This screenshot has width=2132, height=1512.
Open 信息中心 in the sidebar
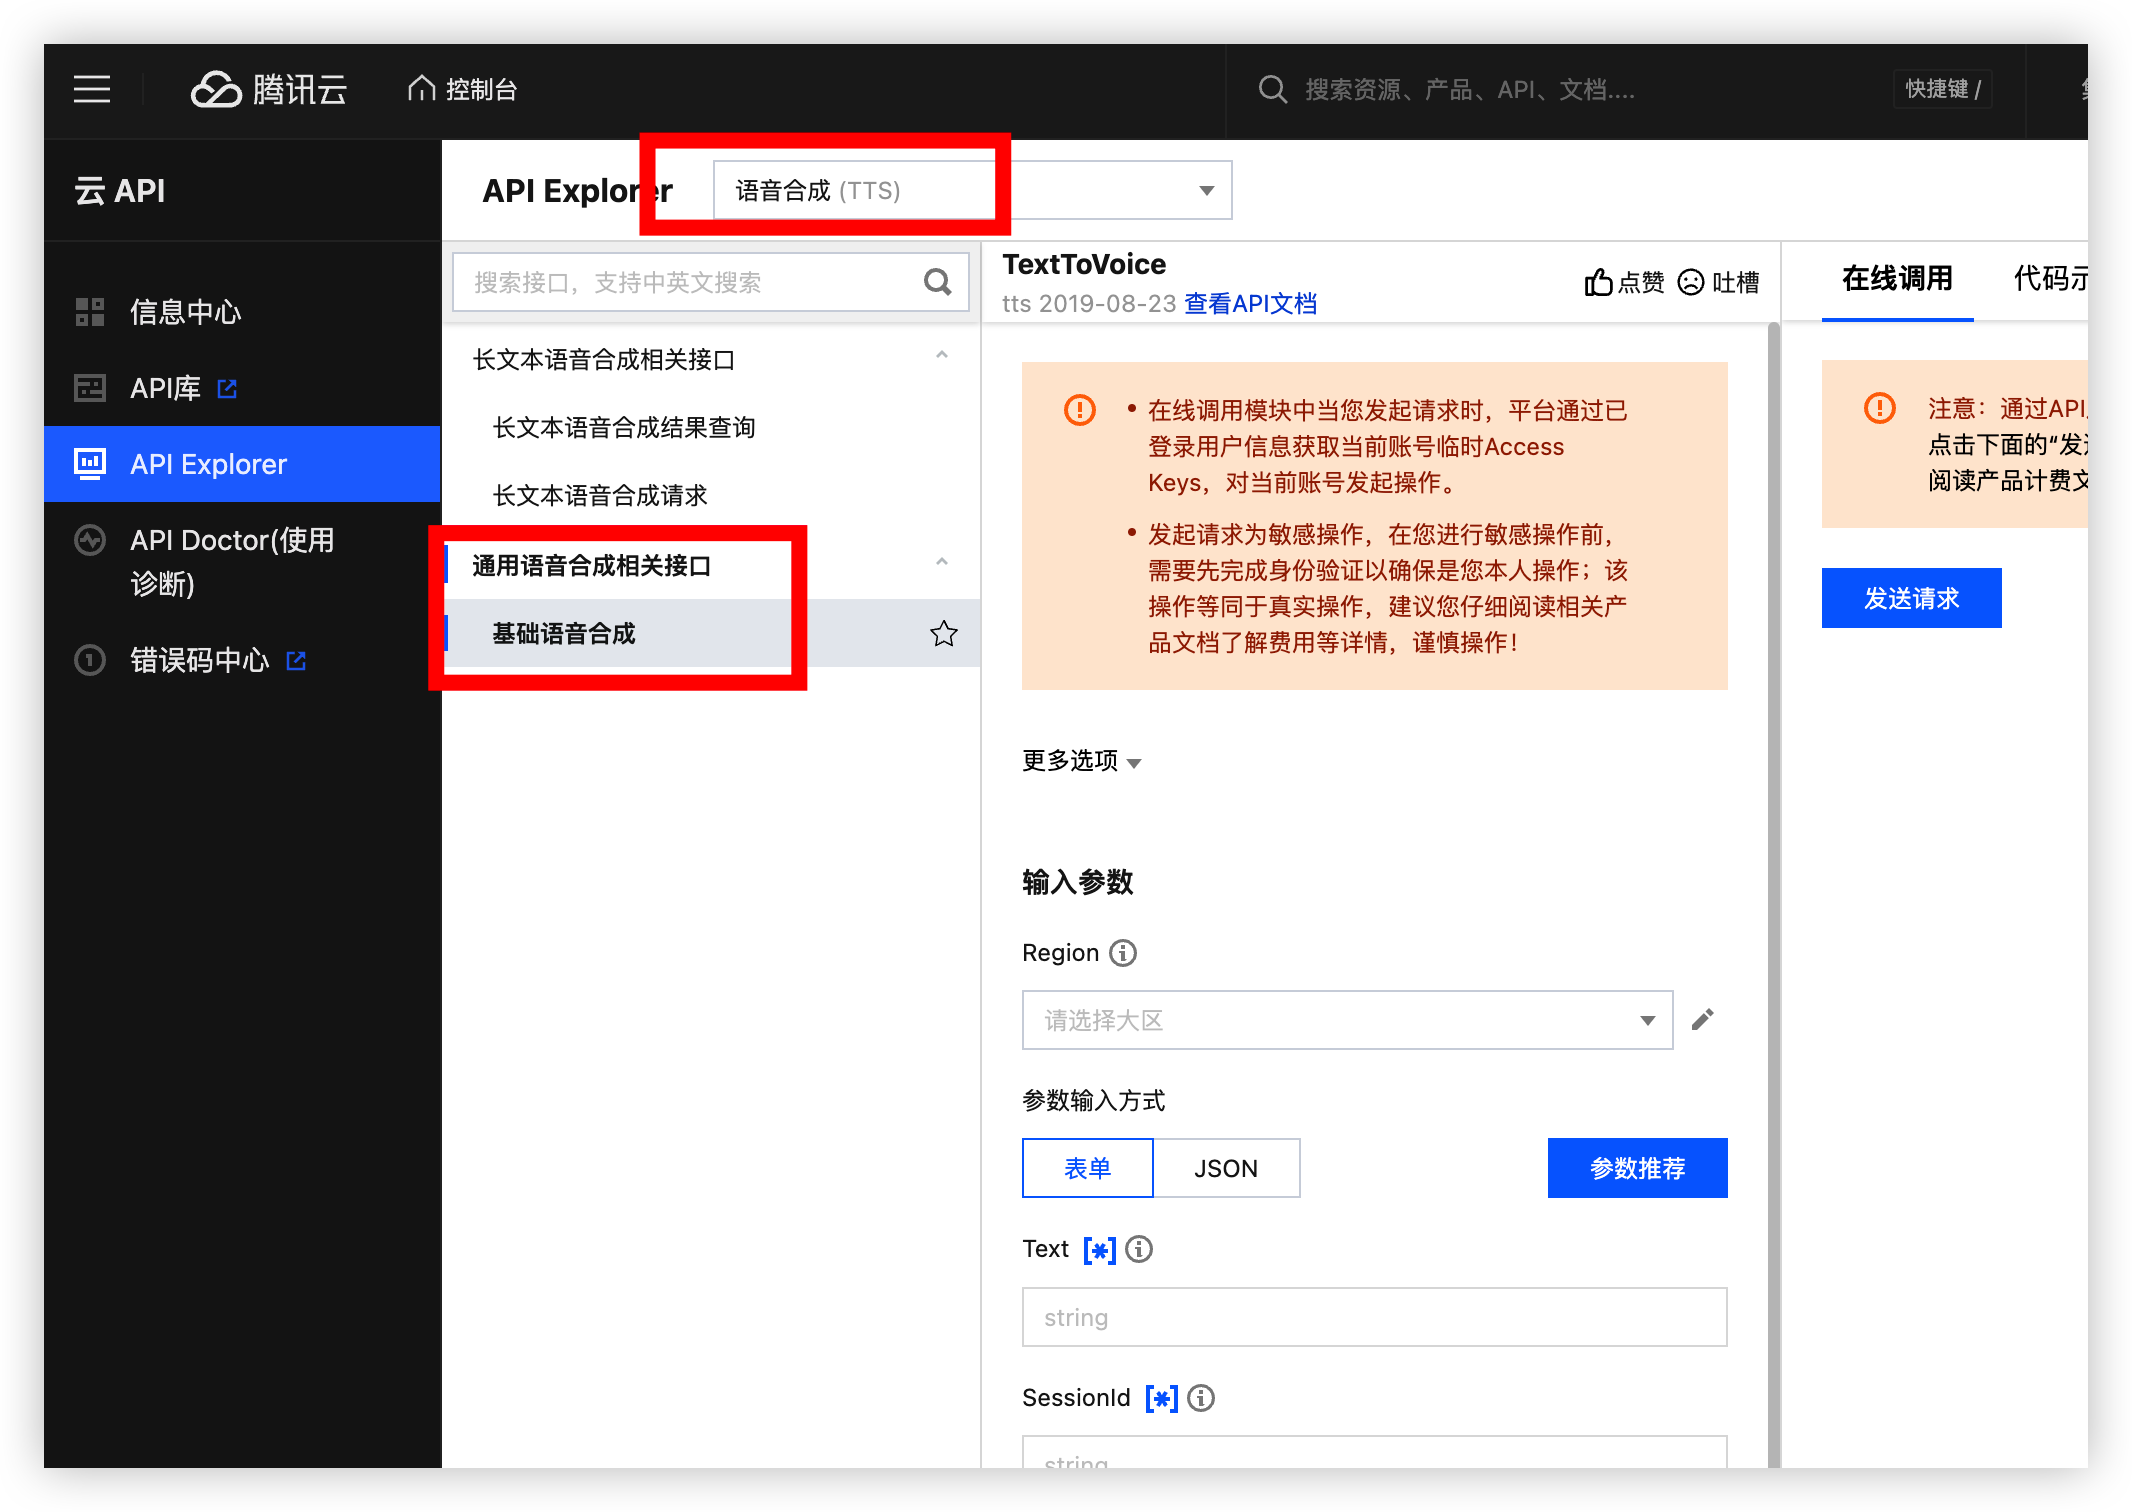click(x=242, y=312)
